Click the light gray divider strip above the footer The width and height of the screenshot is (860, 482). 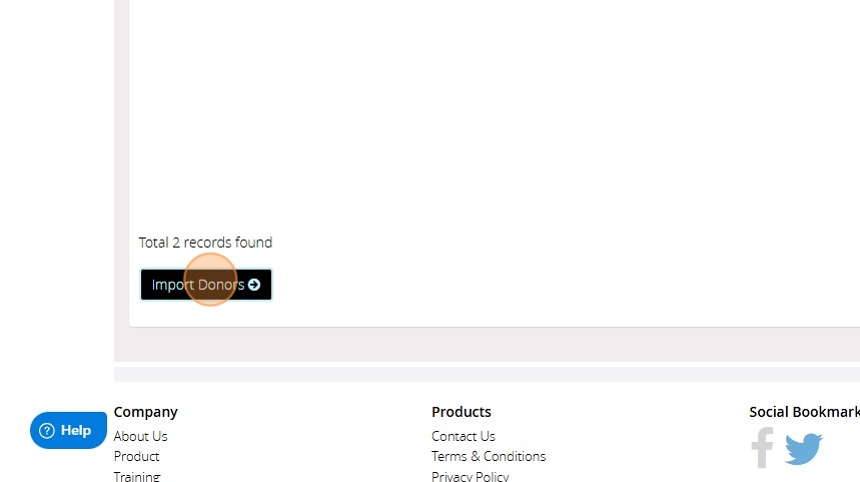487,375
